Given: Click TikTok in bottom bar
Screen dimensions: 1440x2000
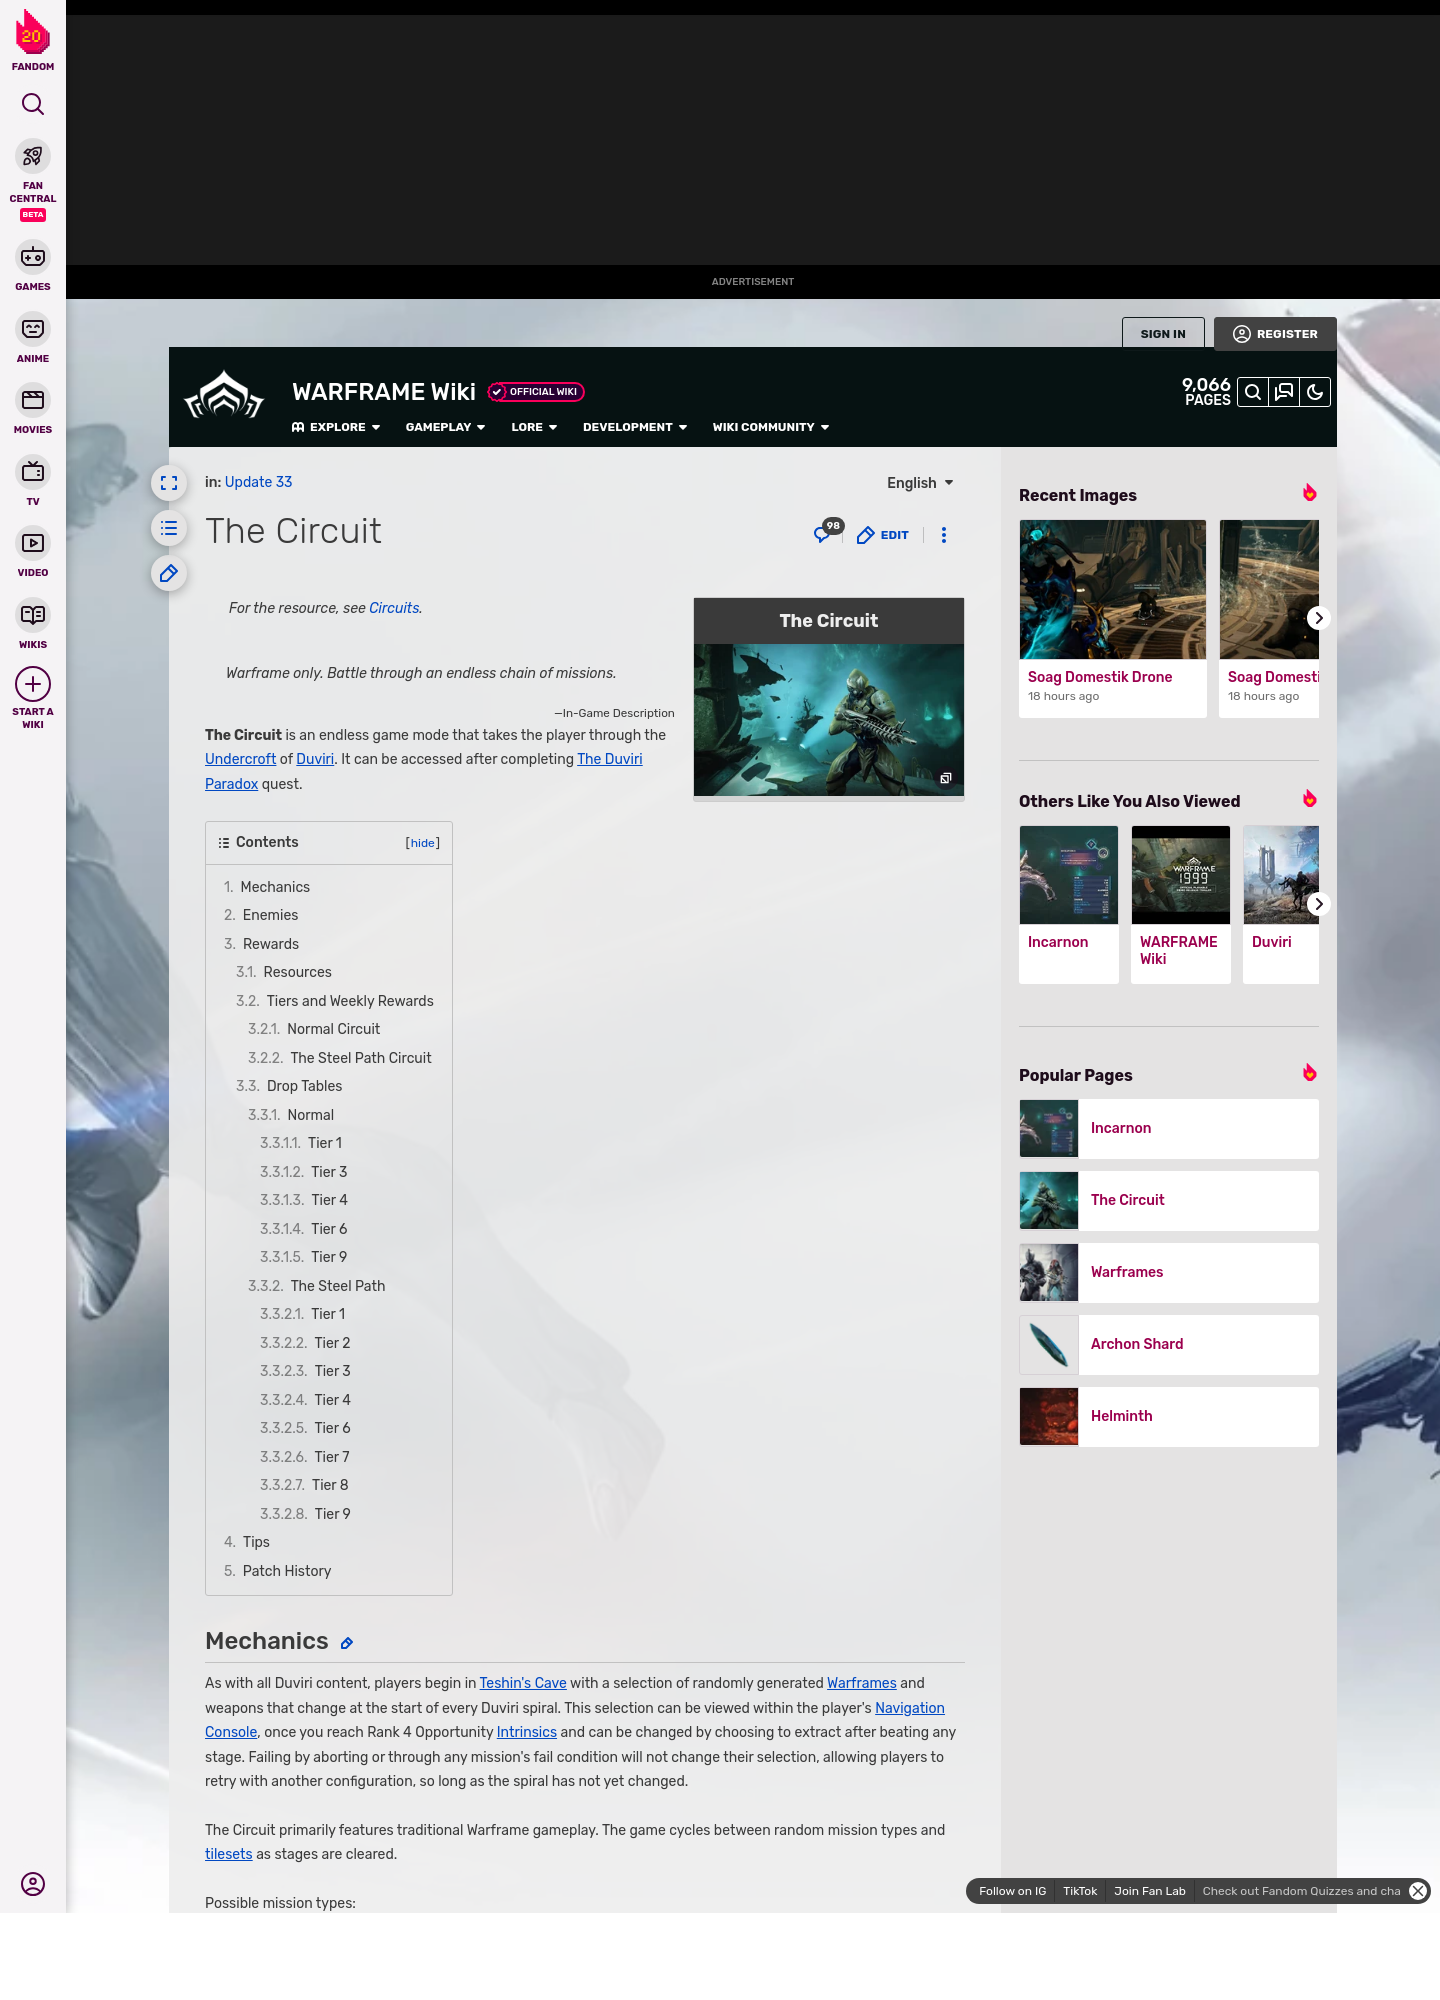Looking at the screenshot, I should pos(1080,1891).
